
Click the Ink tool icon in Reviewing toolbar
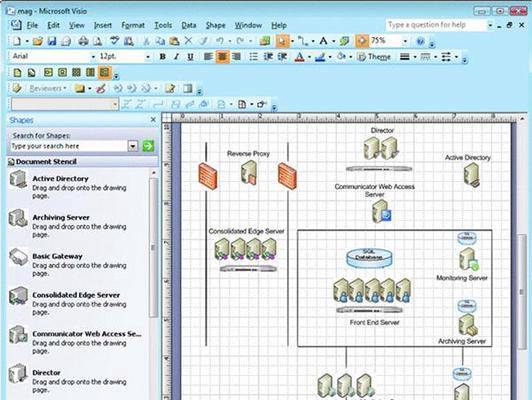(x=100, y=89)
